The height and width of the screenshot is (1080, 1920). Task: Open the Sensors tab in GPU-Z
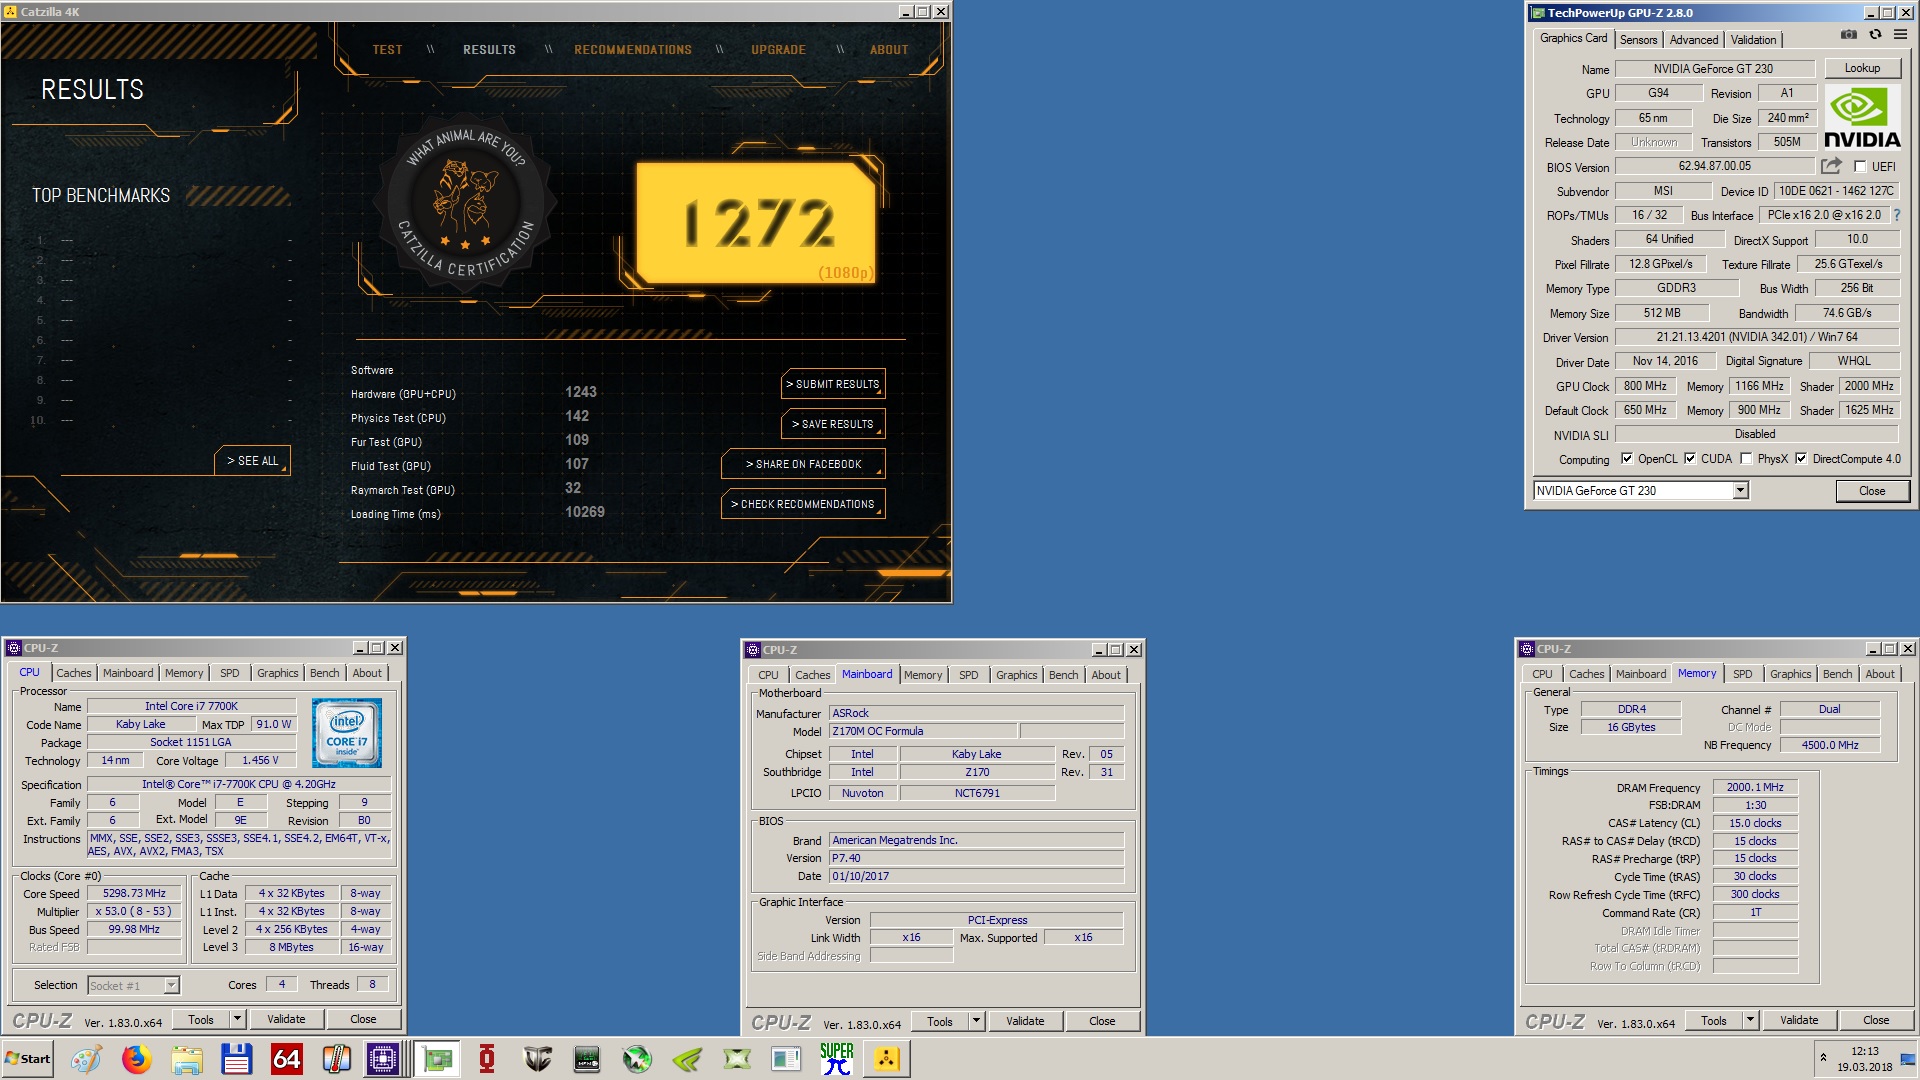(1638, 40)
